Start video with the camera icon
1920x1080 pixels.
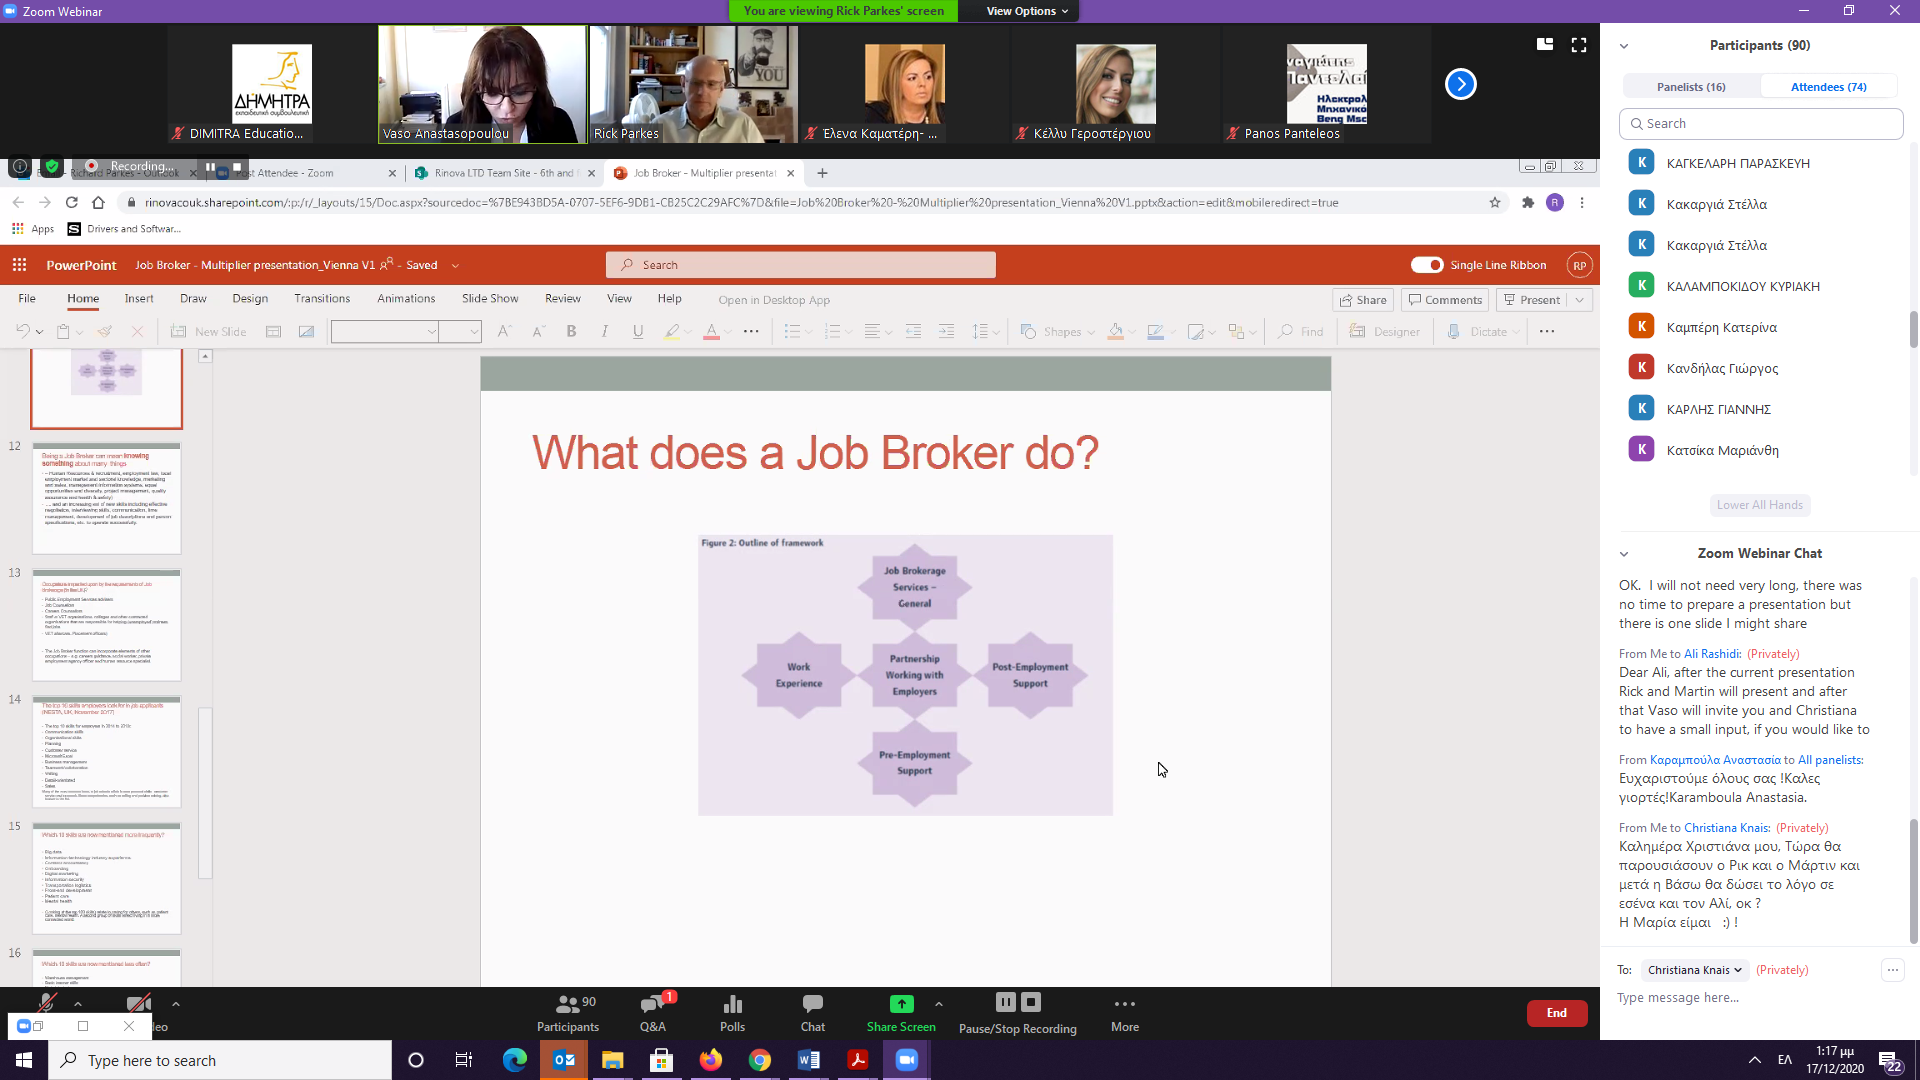139,1002
